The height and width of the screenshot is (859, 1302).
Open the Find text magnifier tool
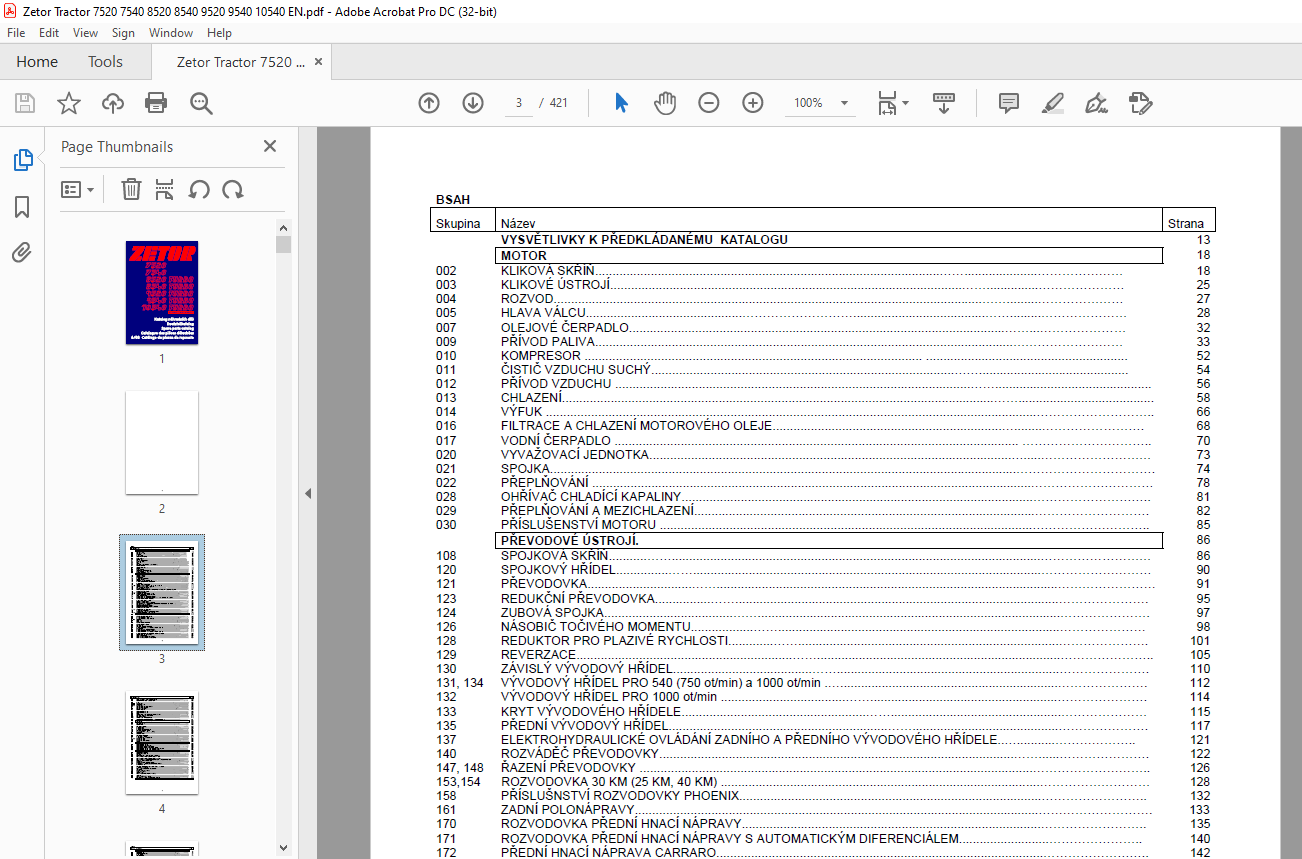(x=201, y=103)
